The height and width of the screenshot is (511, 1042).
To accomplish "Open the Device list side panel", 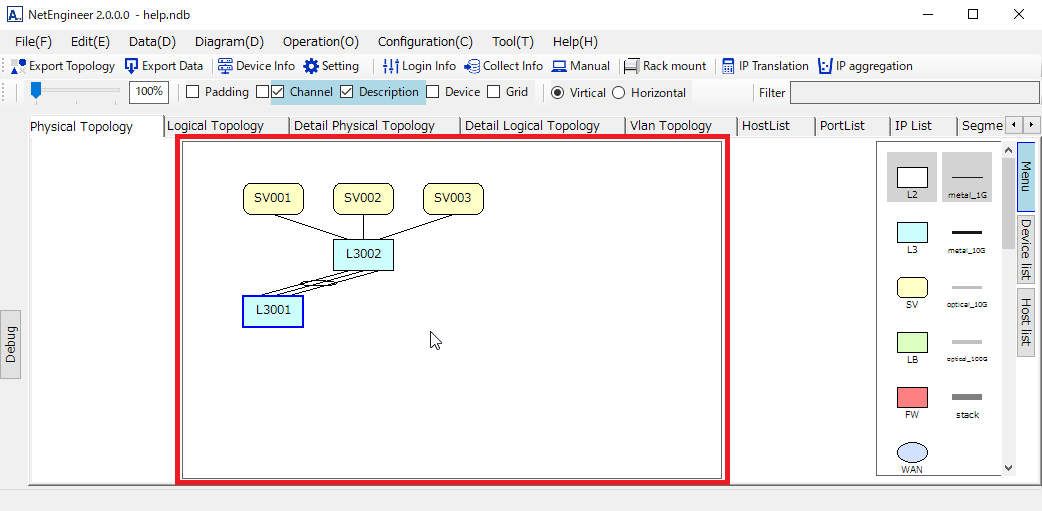I will coord(1026,249).
